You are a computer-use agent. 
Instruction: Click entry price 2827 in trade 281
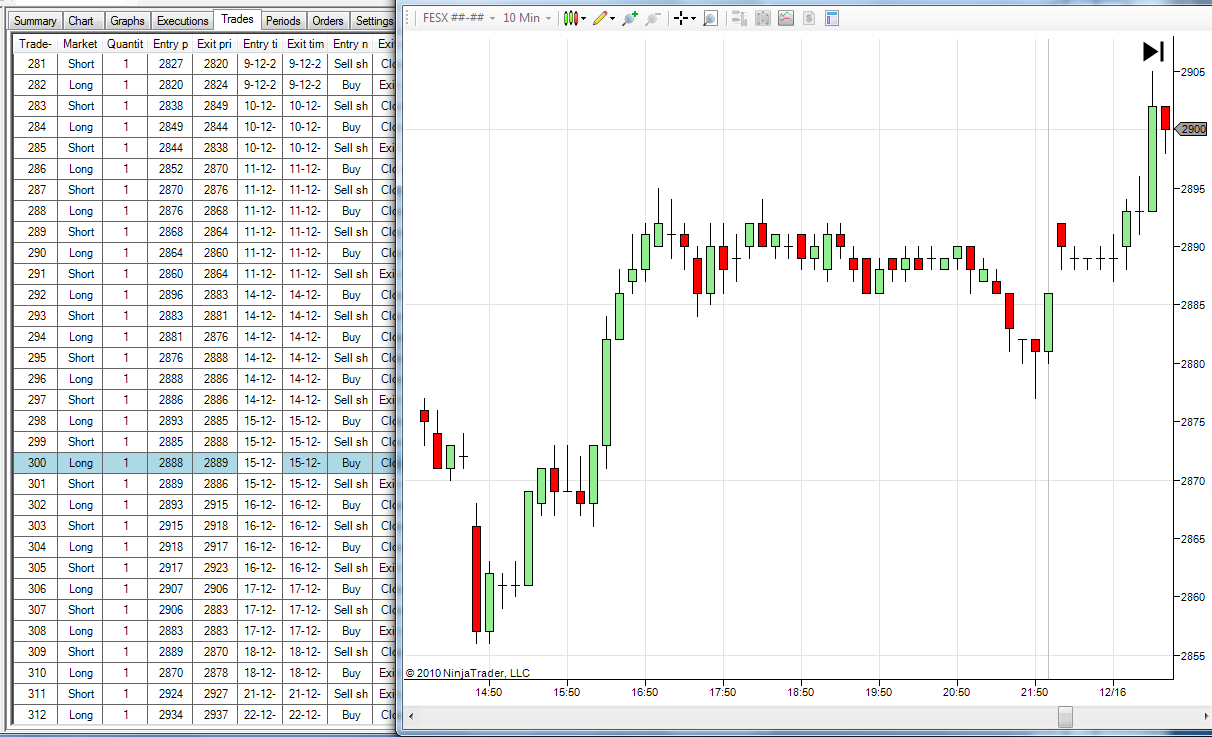171,64
